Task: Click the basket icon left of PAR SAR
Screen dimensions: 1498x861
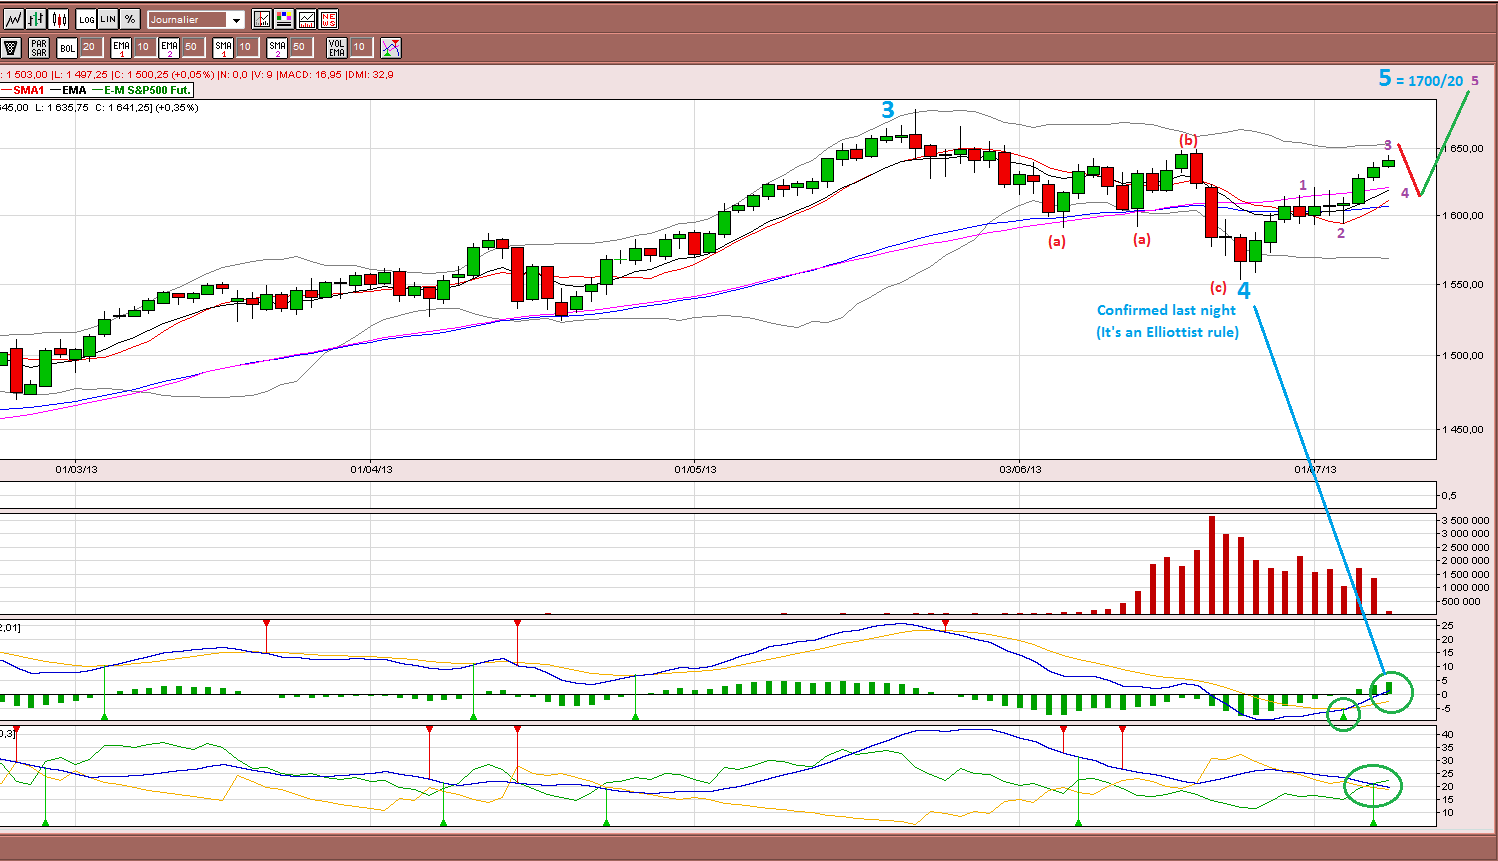Action: [11, 47]
